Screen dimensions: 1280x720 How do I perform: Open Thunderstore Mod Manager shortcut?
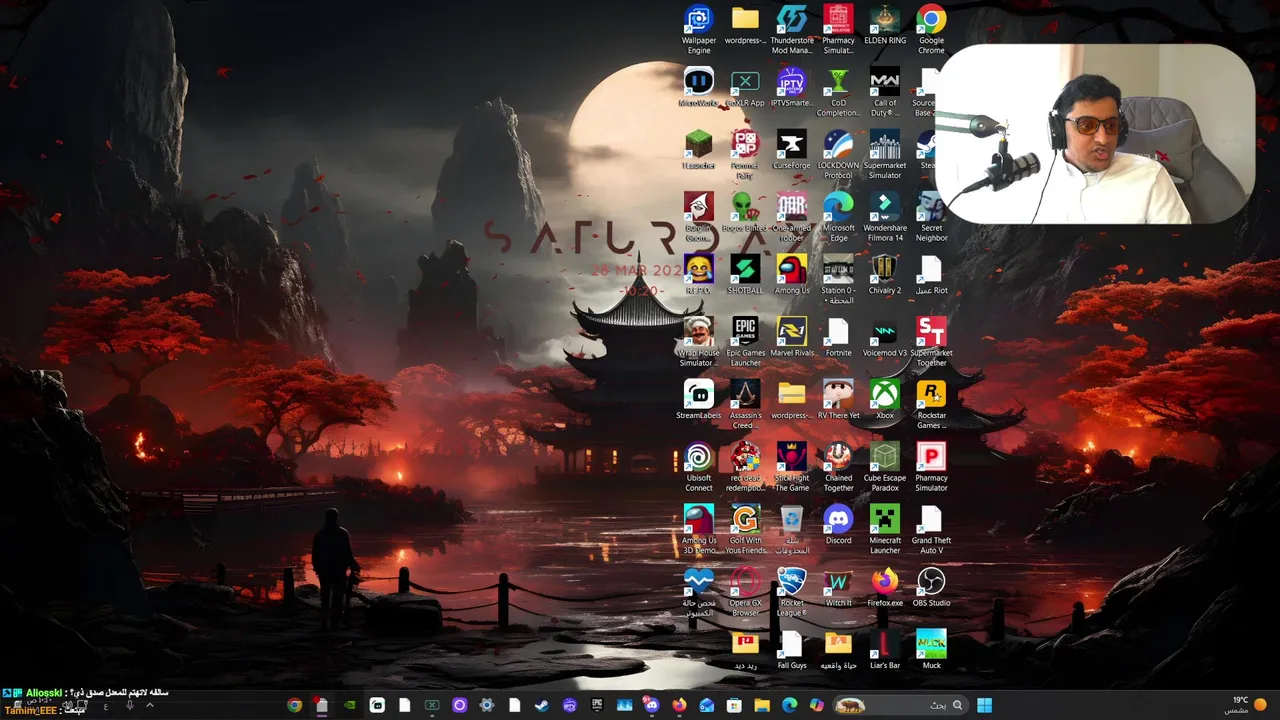[791, 30]
